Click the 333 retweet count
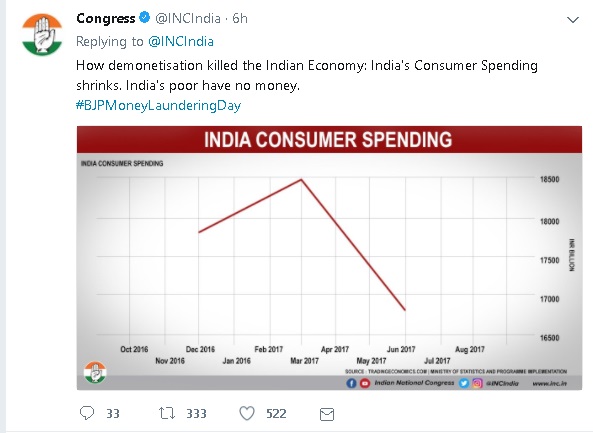This screenshot has width=593, height=433. (196, 413)
